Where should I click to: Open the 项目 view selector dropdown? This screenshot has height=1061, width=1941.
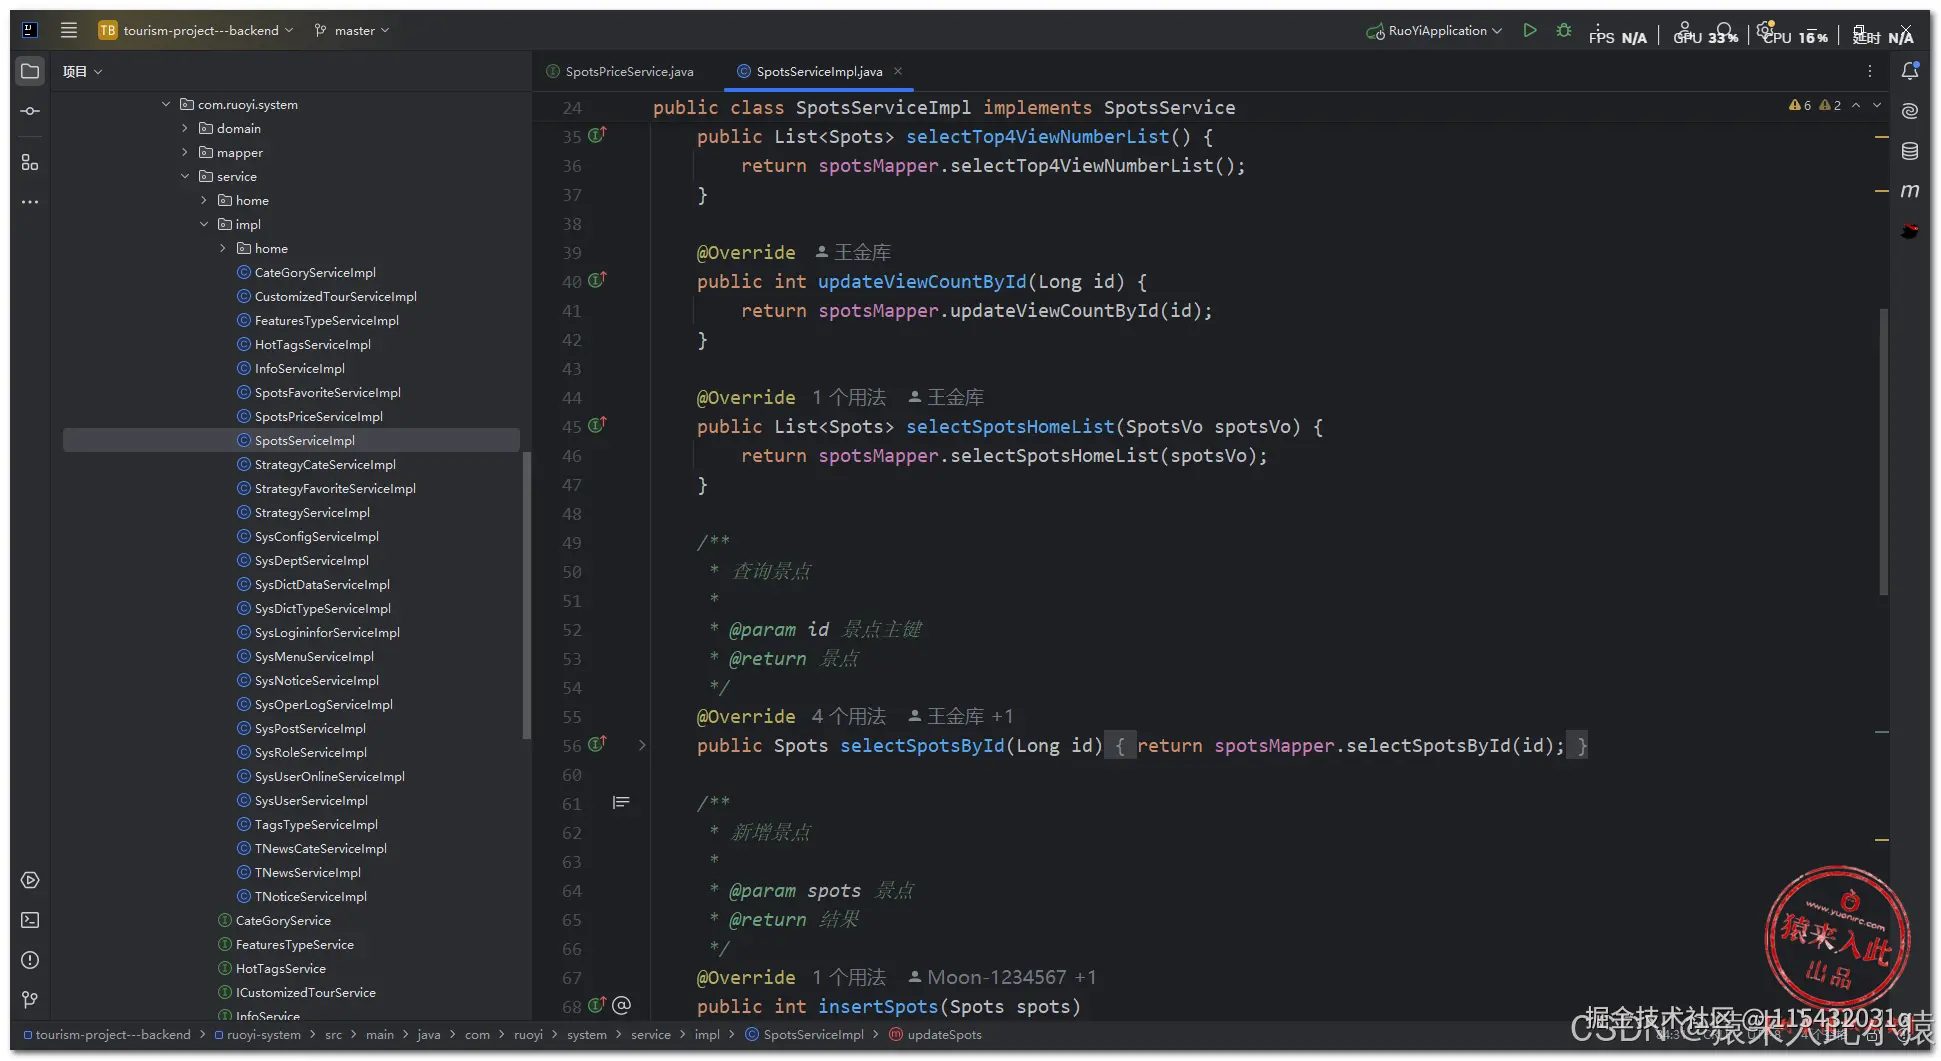(82, 71)
